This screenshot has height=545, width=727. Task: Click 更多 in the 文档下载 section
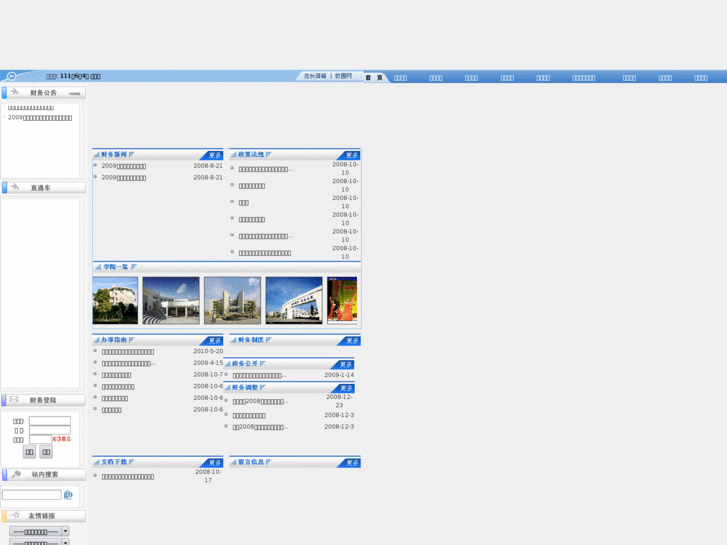tap(215, 463)
